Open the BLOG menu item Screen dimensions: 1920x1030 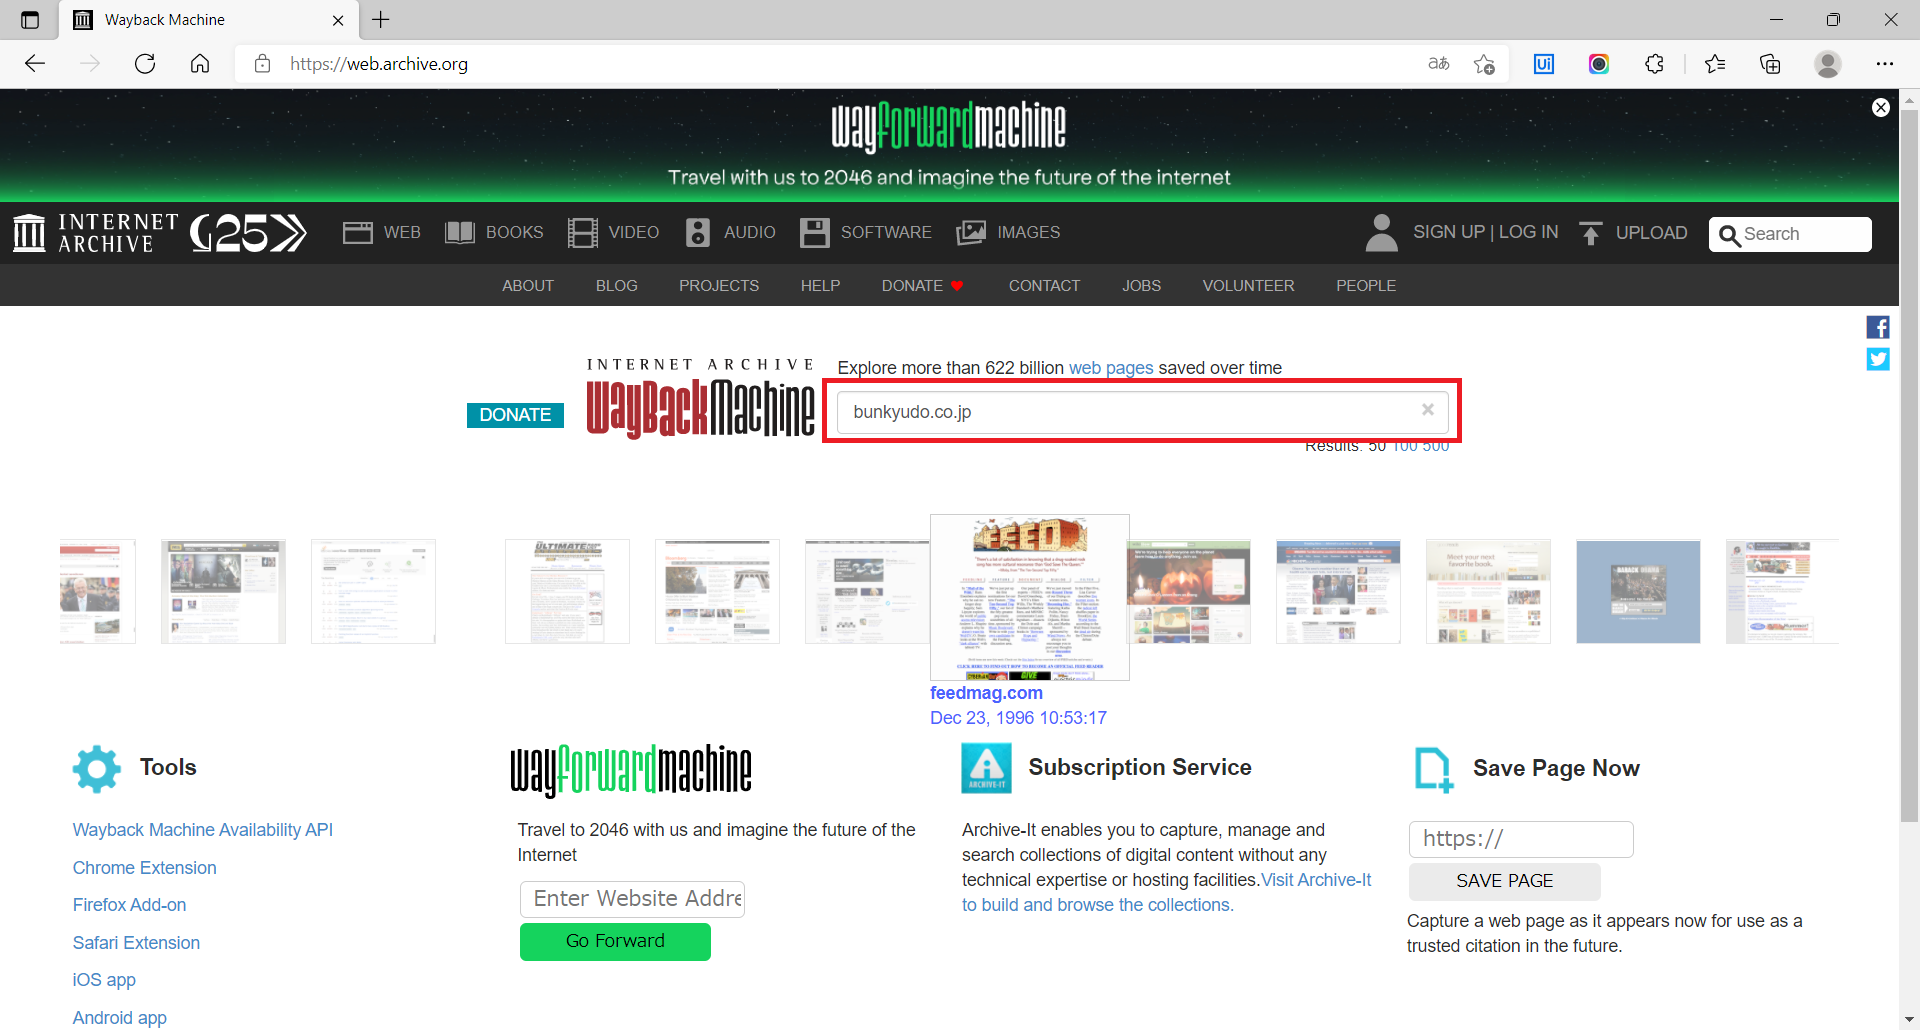[x=616, y=286]
